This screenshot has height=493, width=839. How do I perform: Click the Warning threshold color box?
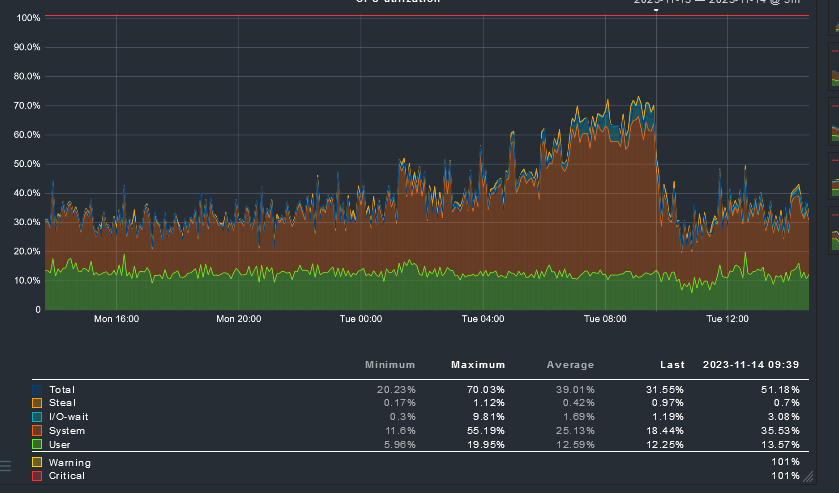(38, 462)
